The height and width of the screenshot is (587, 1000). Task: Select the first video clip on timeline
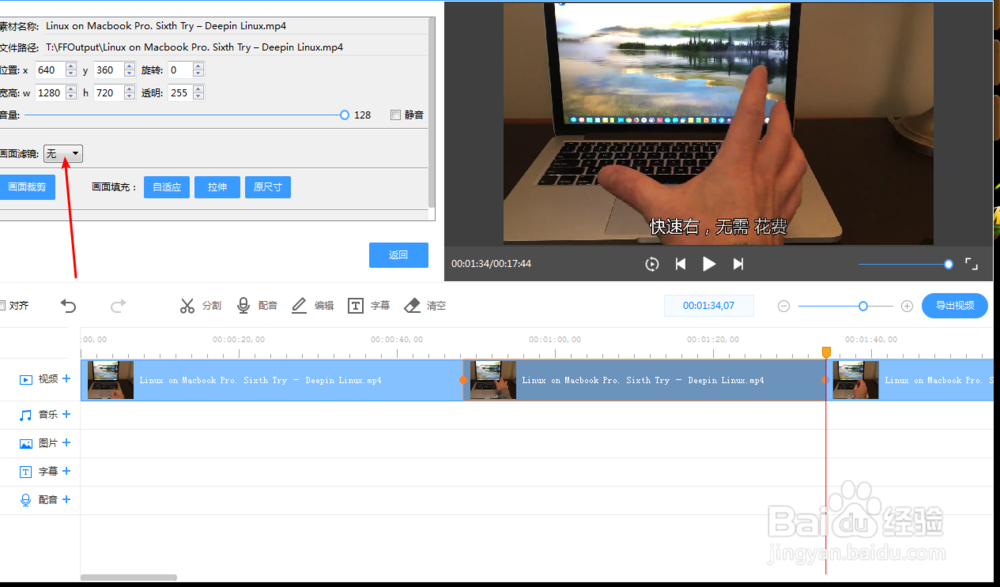[272, 380]
